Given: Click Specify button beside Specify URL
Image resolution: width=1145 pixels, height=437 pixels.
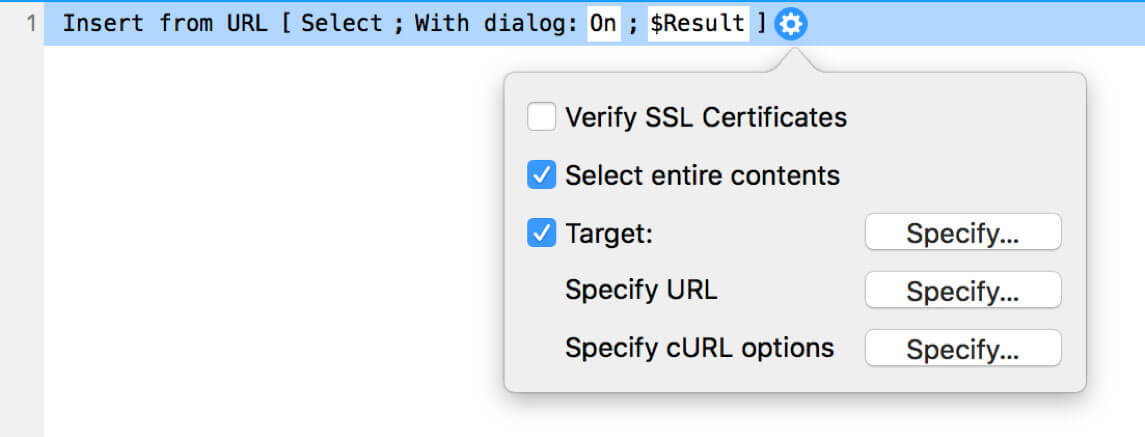Looking at the screenshot, I should point(962,291).
